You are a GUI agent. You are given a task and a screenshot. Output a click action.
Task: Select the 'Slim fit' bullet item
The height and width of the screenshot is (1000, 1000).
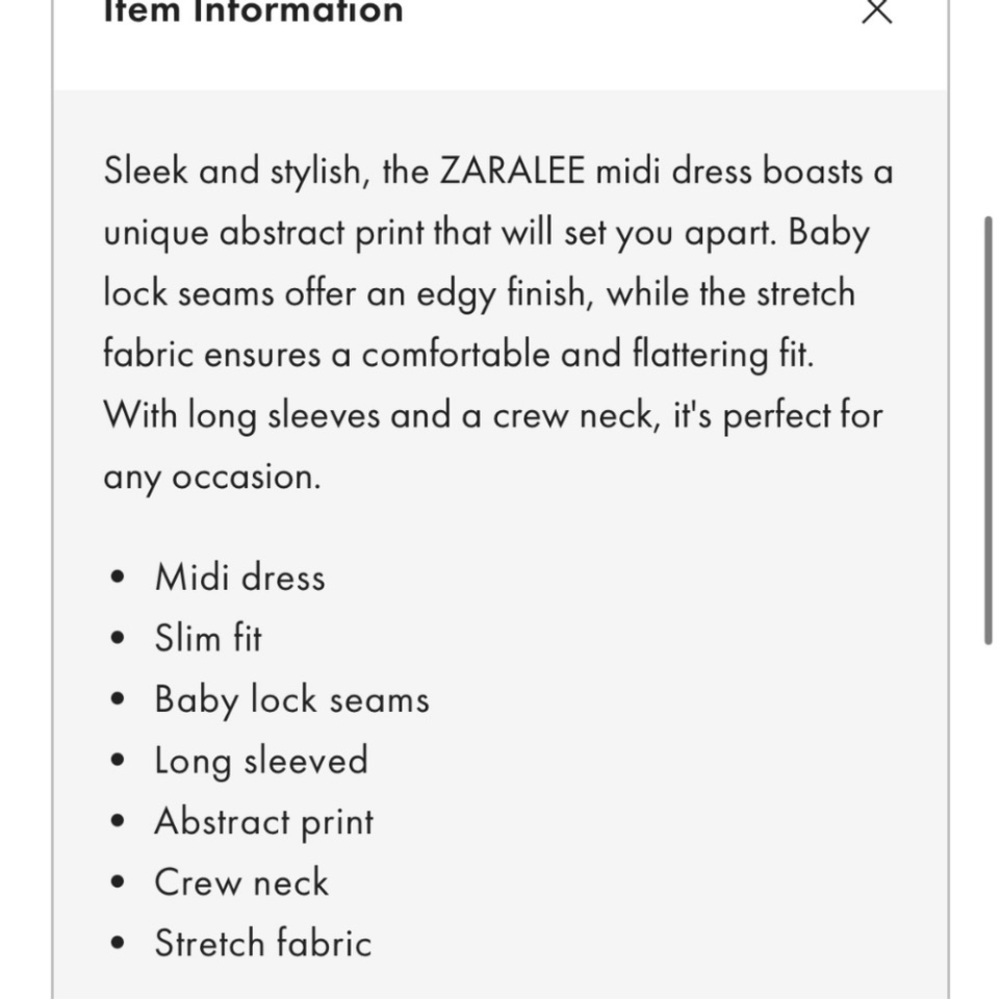[208, 638]
